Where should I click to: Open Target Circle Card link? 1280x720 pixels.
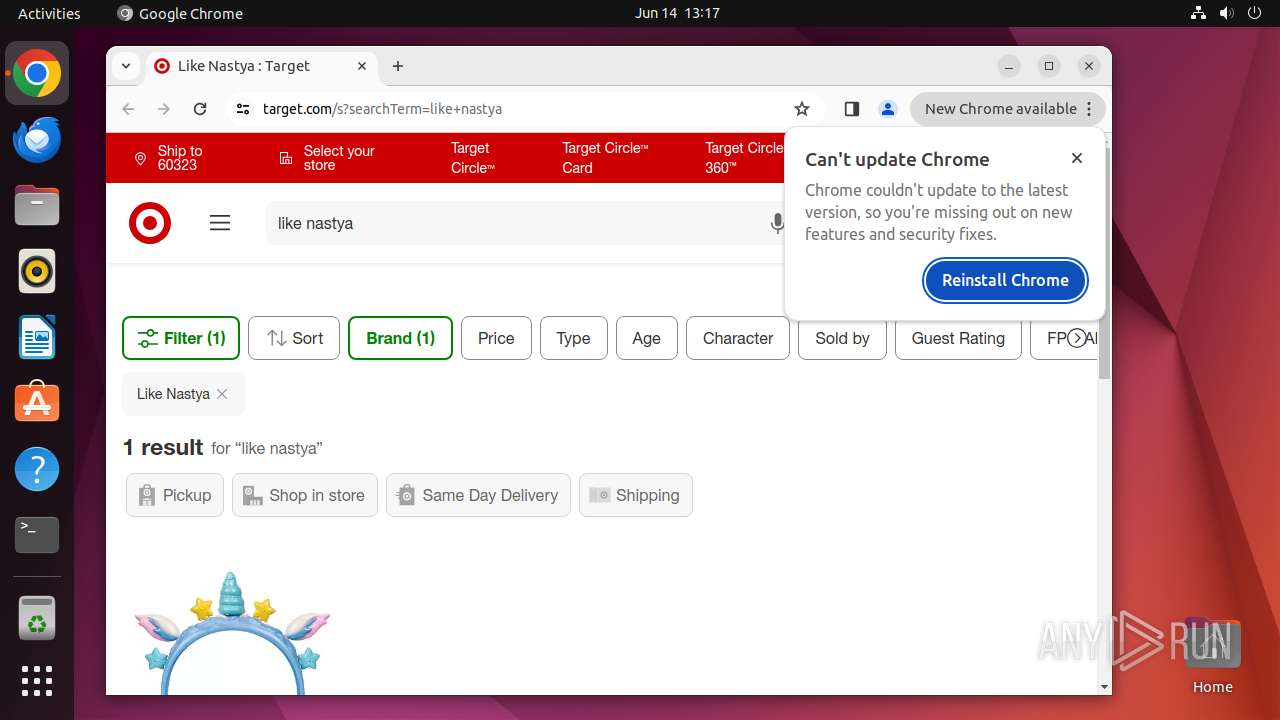coord(605,158)
